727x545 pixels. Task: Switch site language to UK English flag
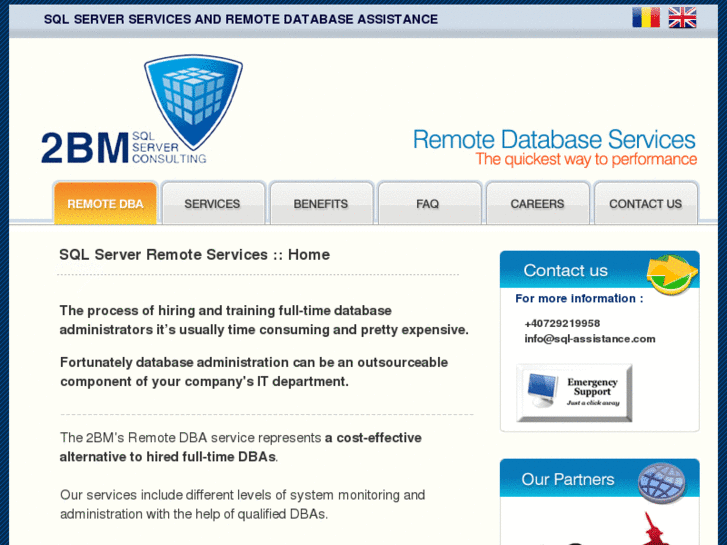(x=682, y=18)
